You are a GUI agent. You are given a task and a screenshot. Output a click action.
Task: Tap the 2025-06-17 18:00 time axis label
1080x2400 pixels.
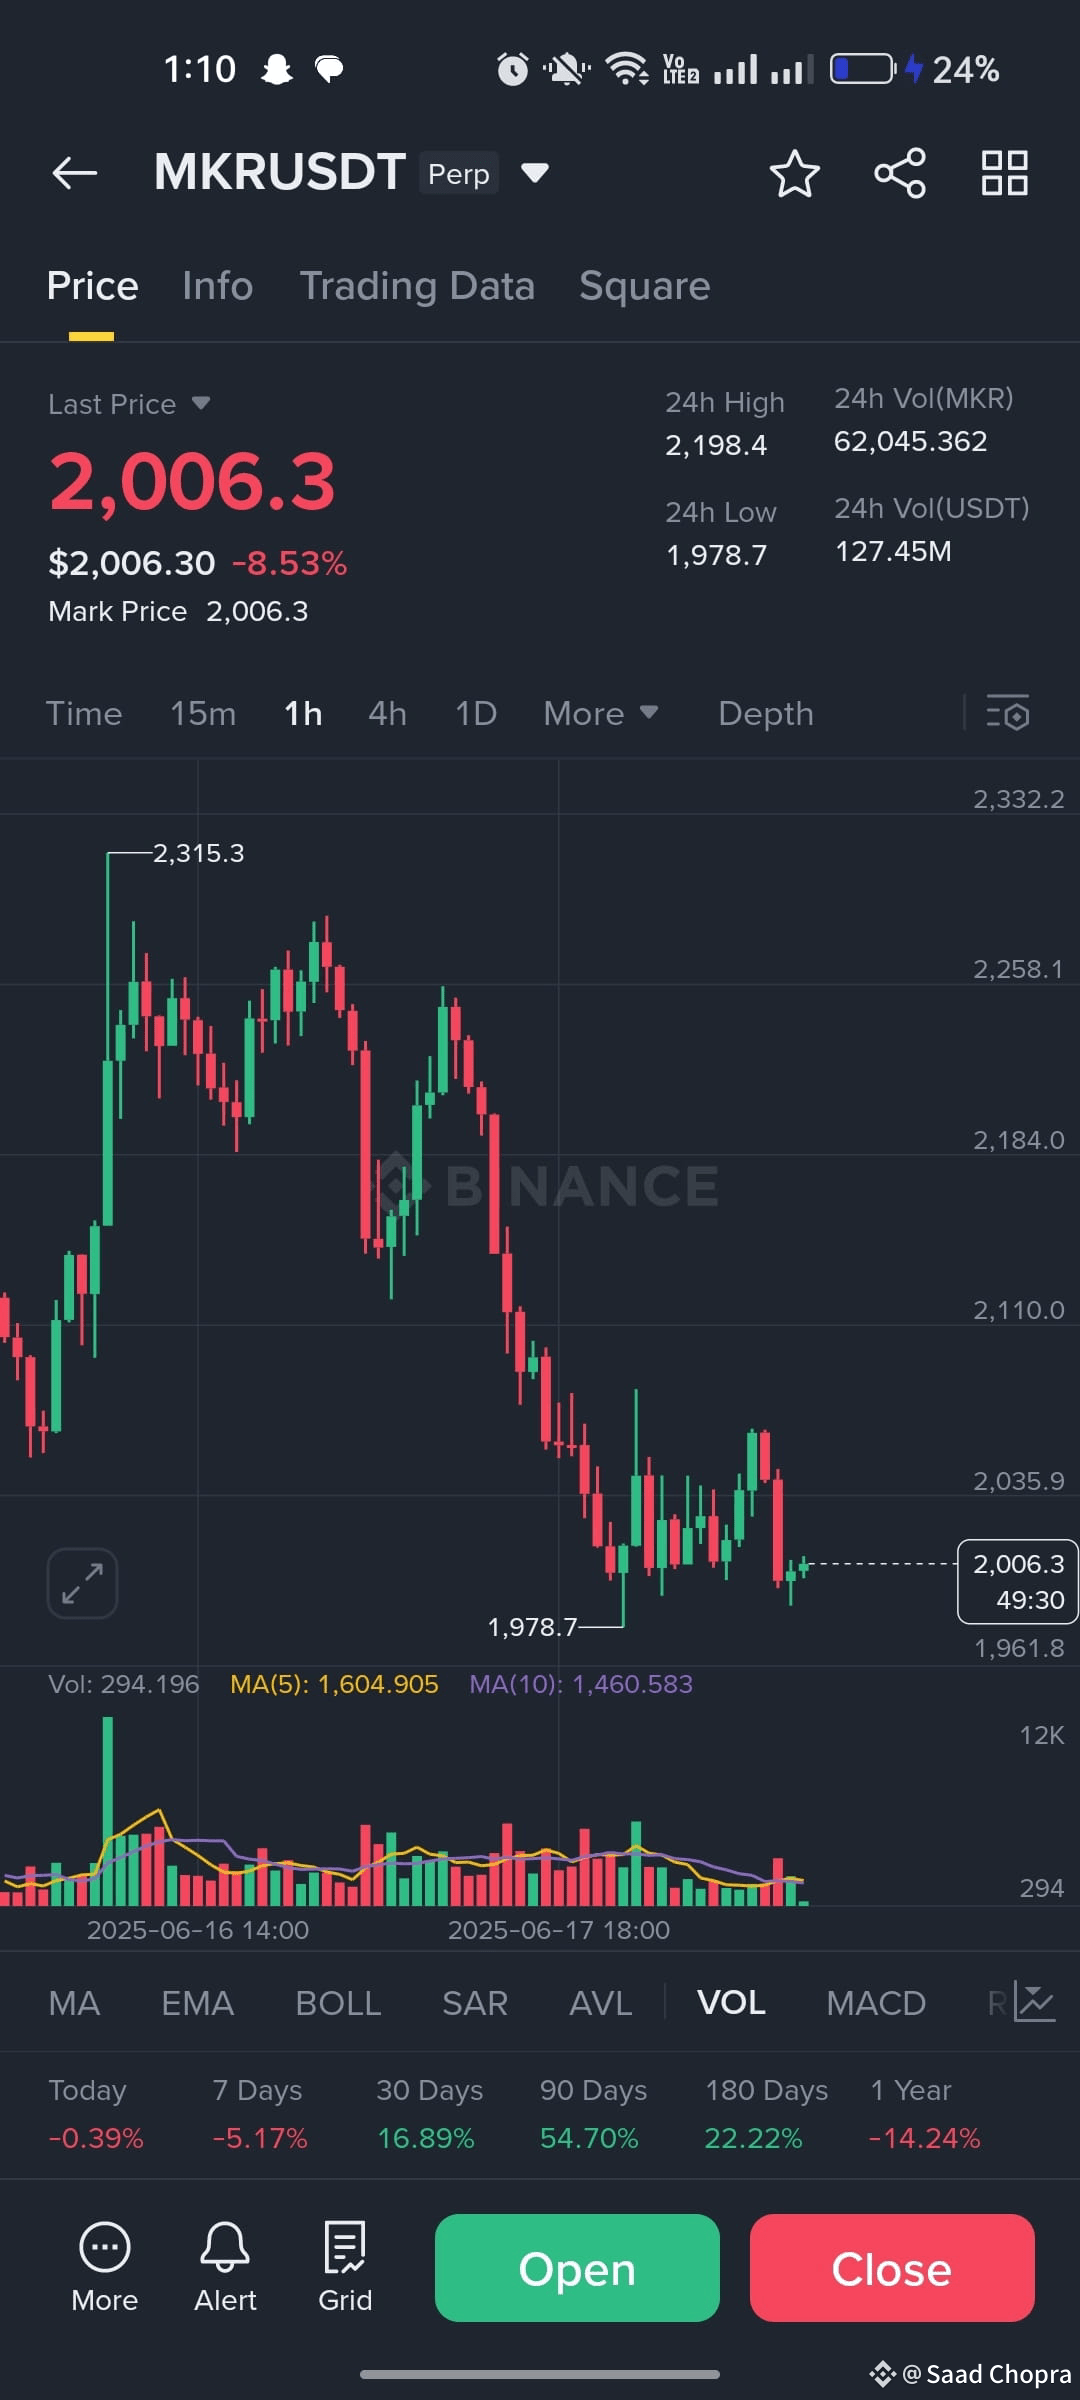559,1930
